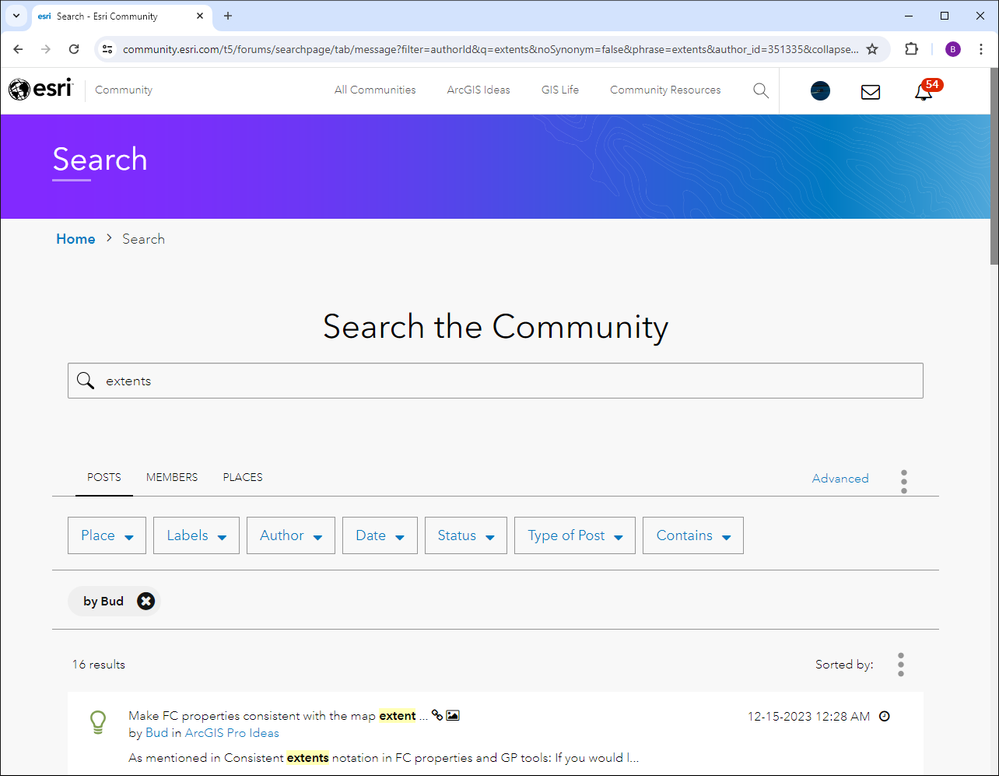Click the 12-15-2023 12:28 AM timestamp
999x776 pixels.
pyautogui.click(x=809, y=716)
